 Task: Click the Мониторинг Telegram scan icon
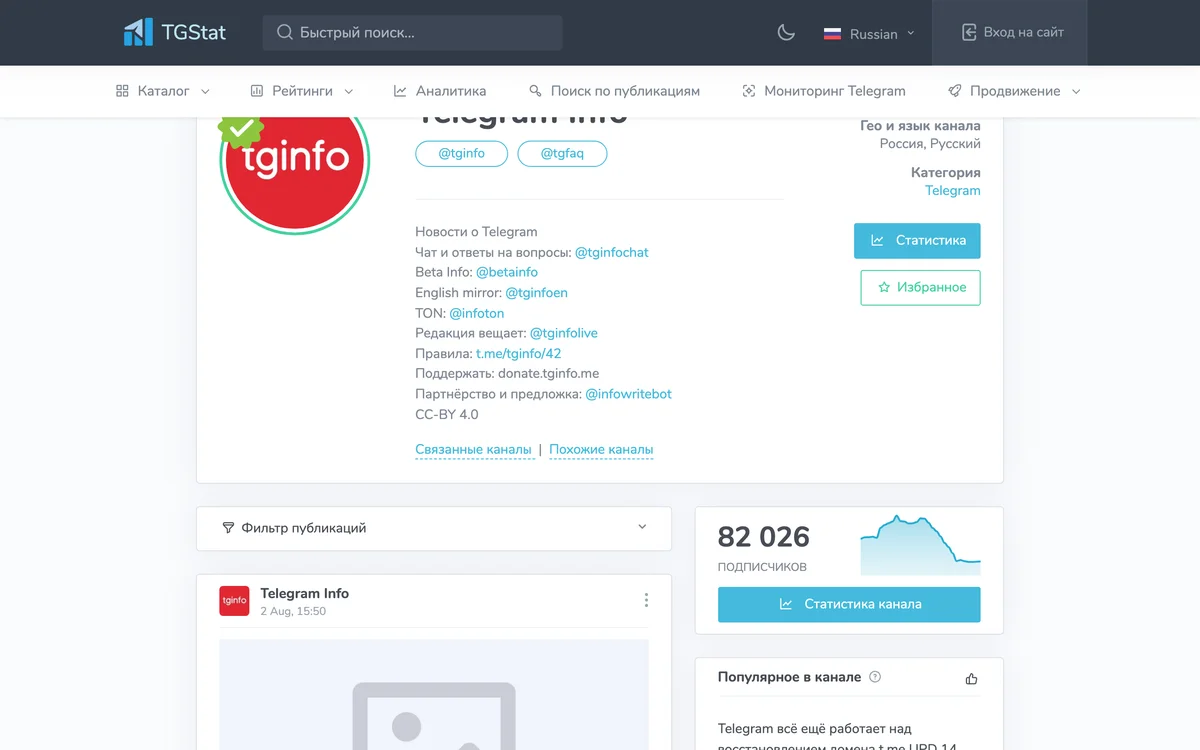point(749,91)
